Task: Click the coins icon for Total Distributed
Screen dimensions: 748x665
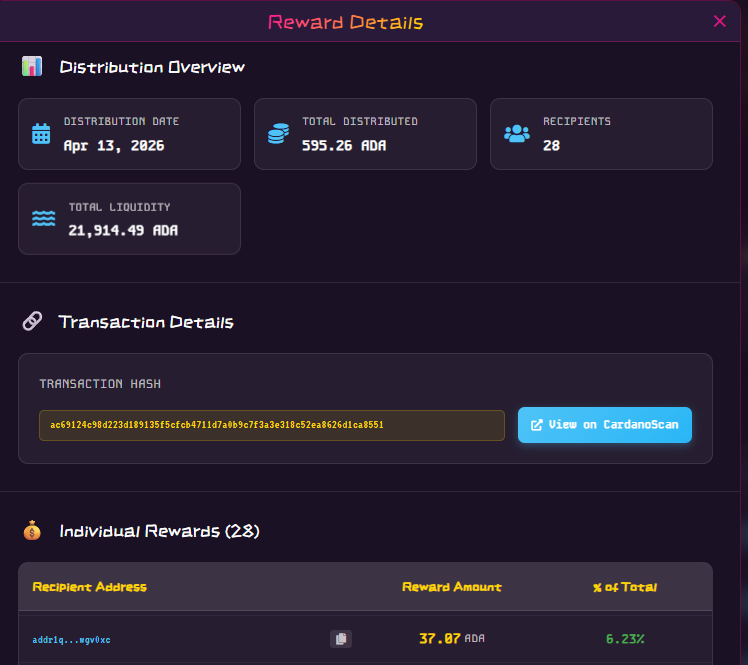Action: coord(278,134)
